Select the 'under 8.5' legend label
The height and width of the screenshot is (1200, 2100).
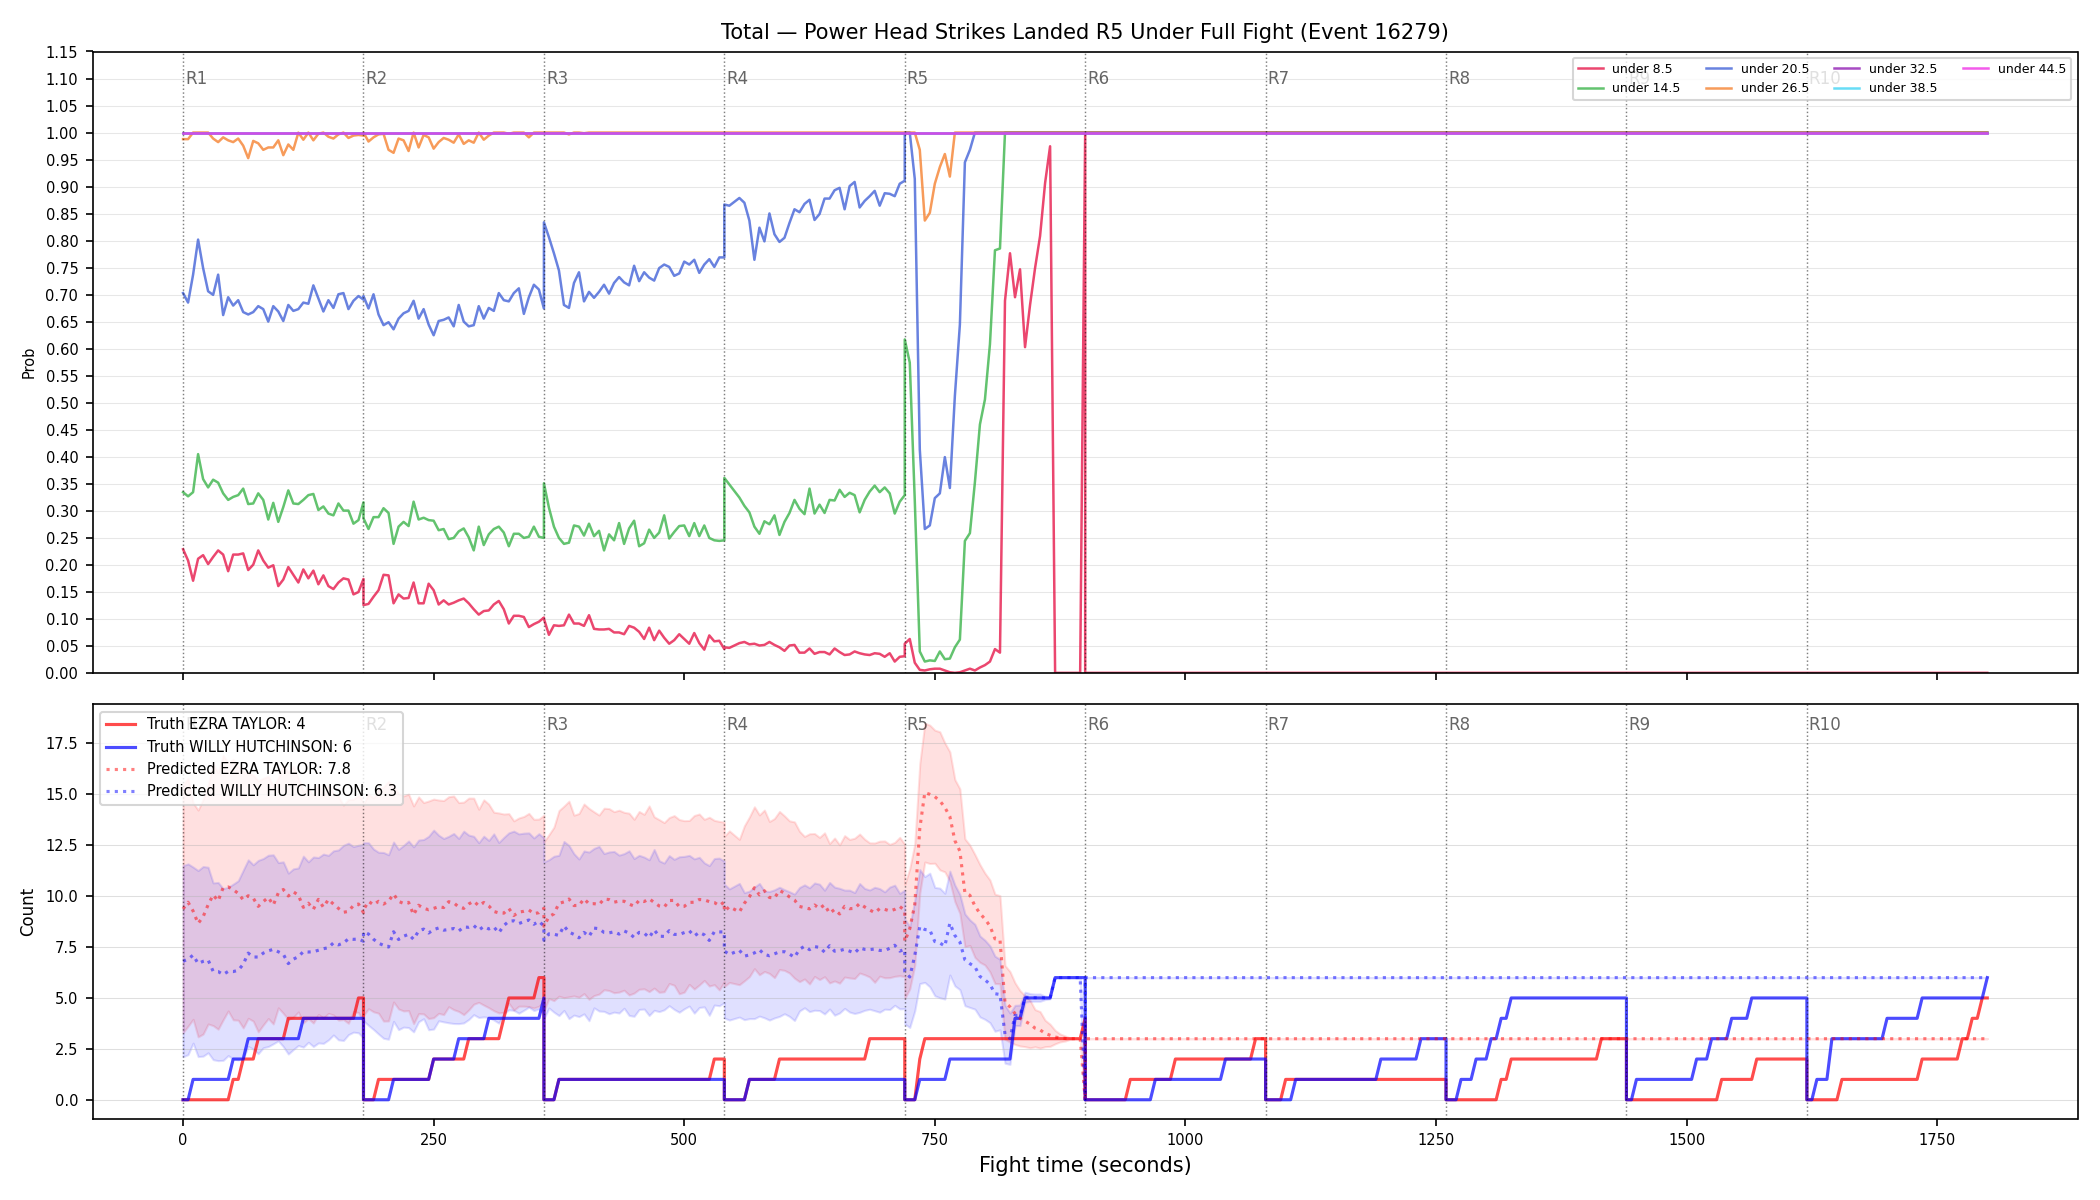[1641, 69]
